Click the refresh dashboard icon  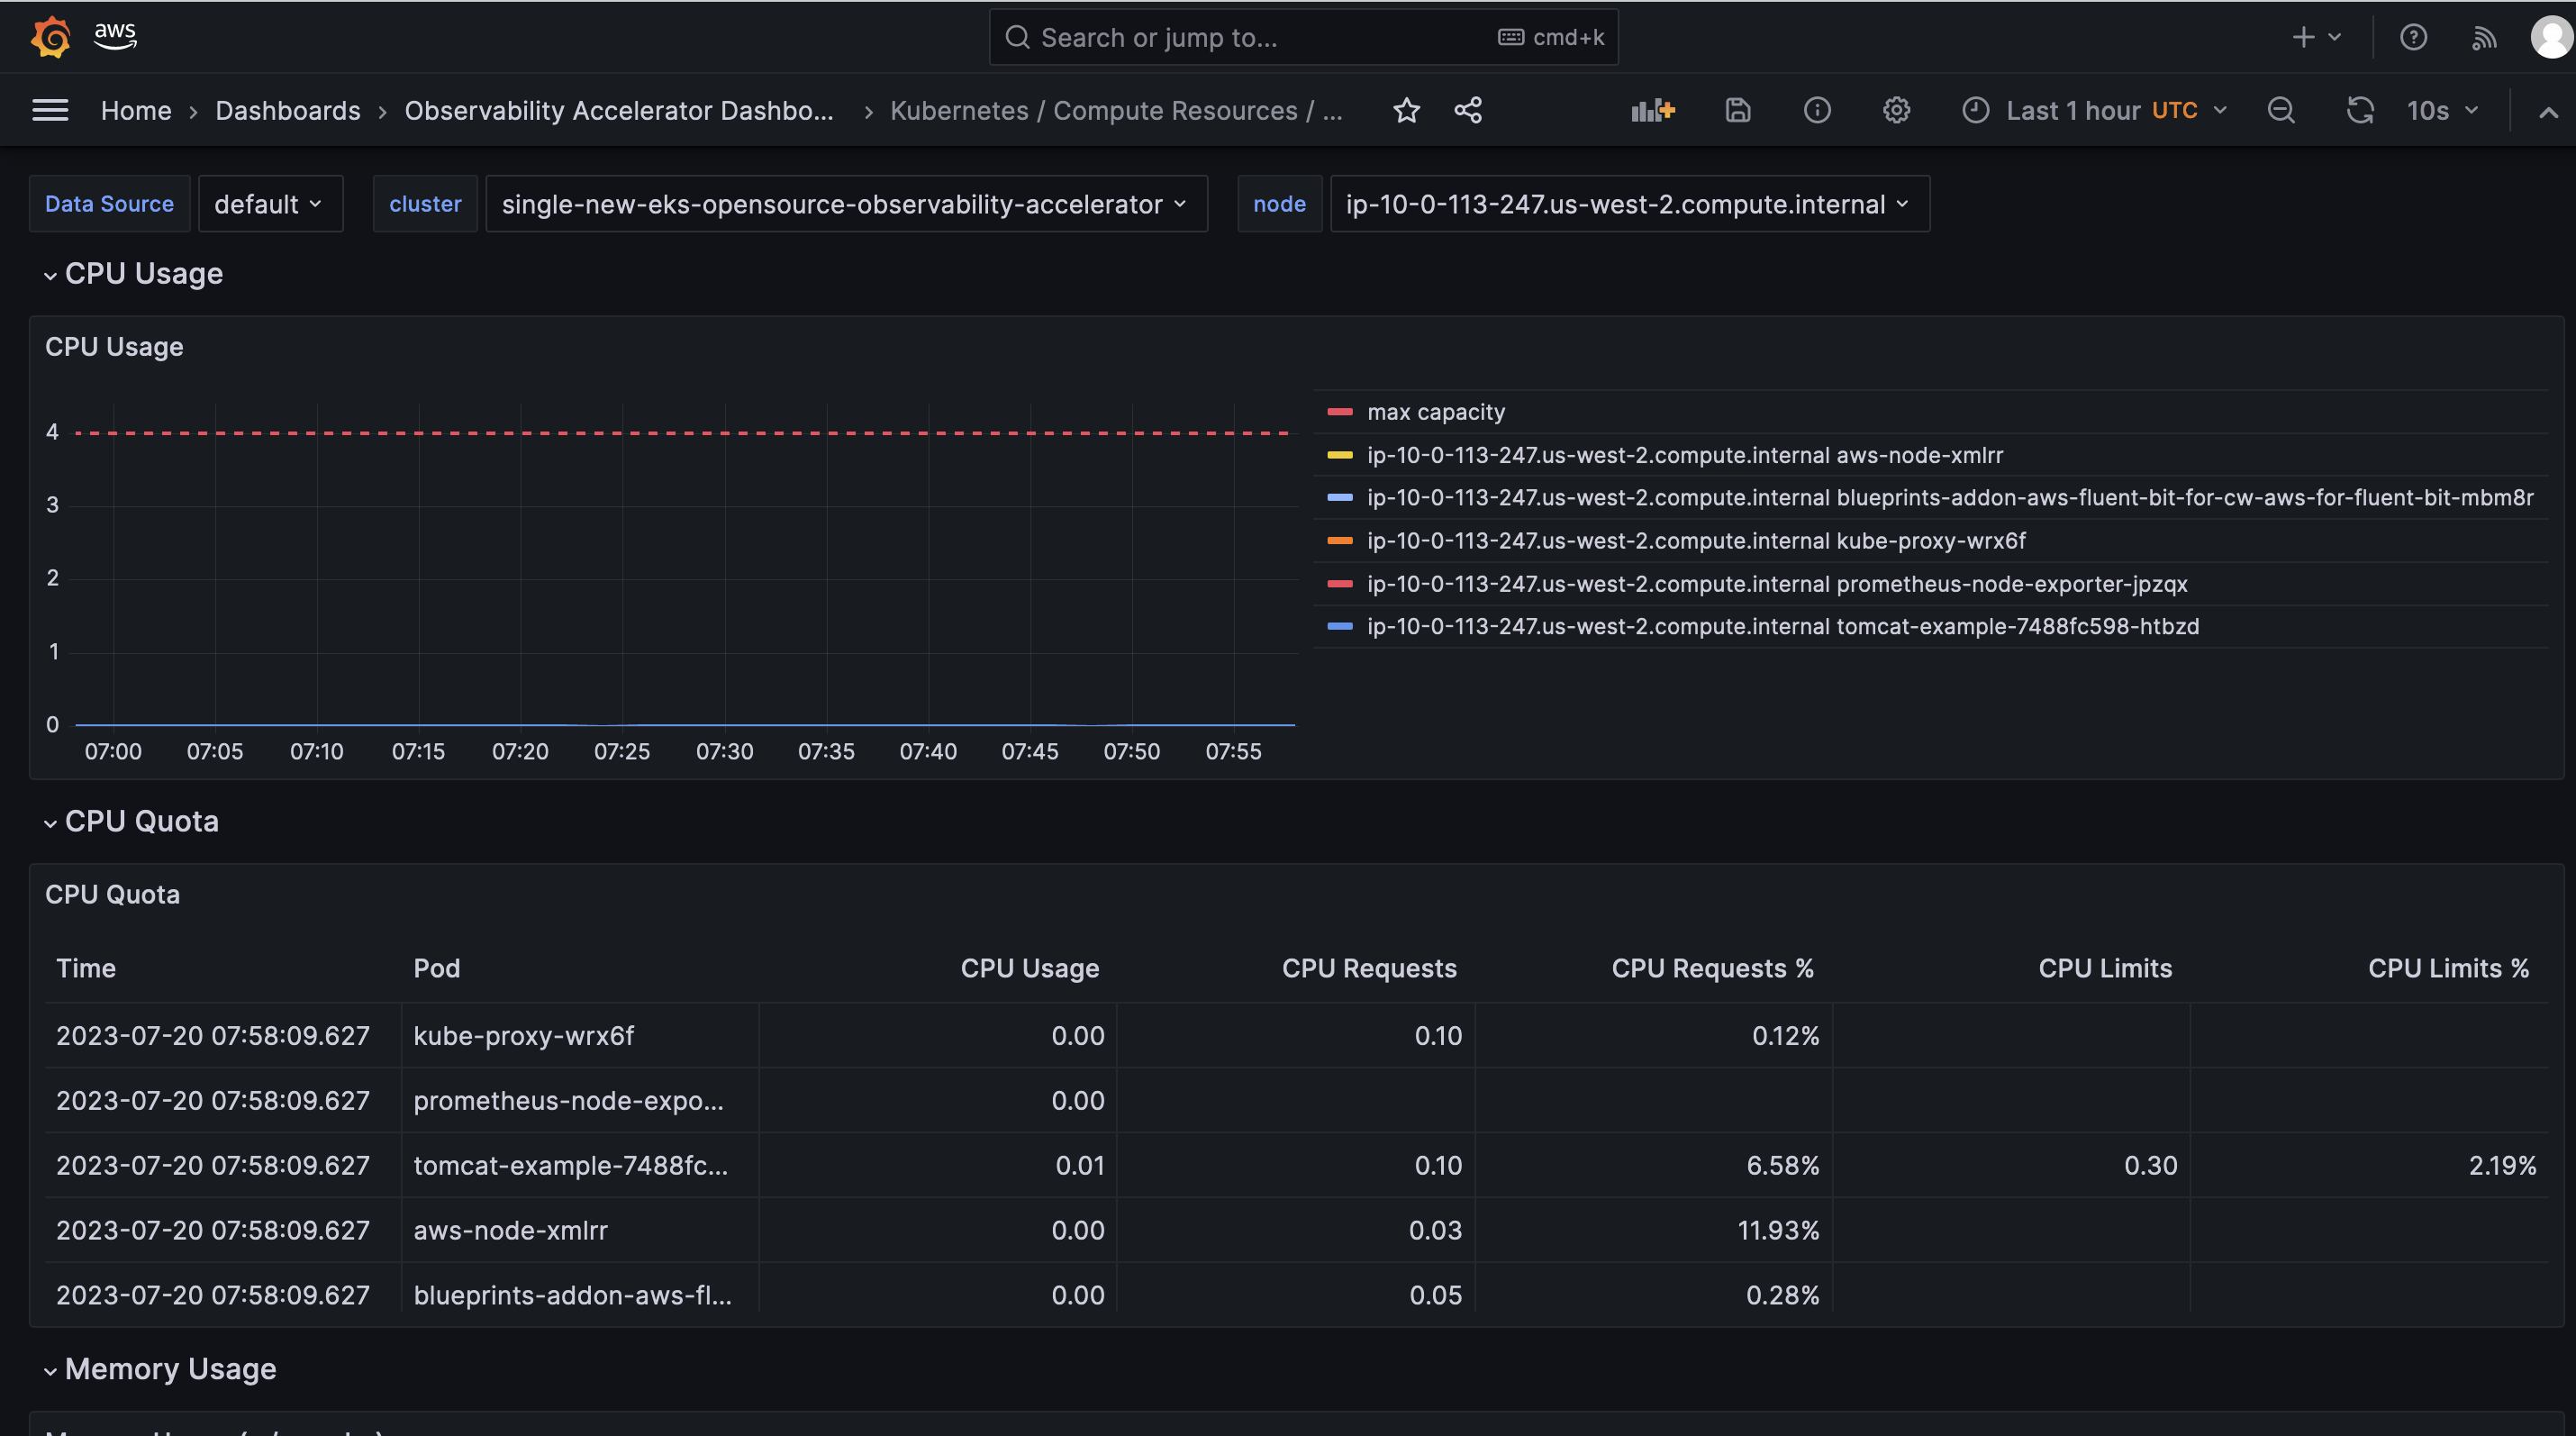2360,110
